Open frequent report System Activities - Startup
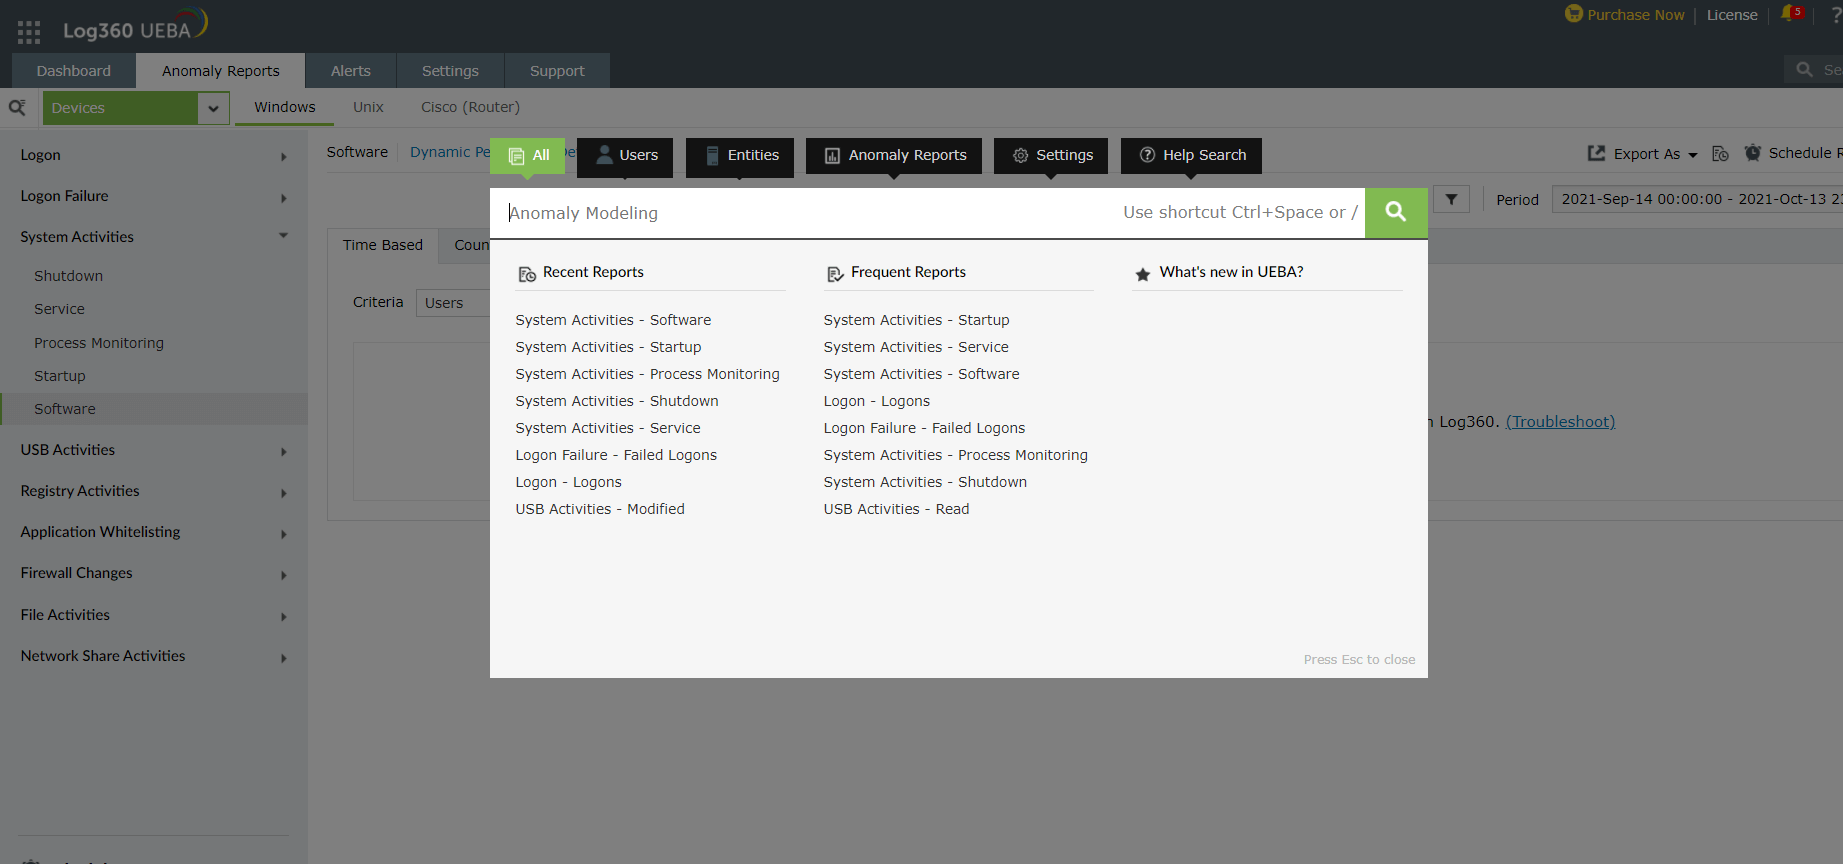The height and width of the screenshot is (864, 1843). [916, 320]
